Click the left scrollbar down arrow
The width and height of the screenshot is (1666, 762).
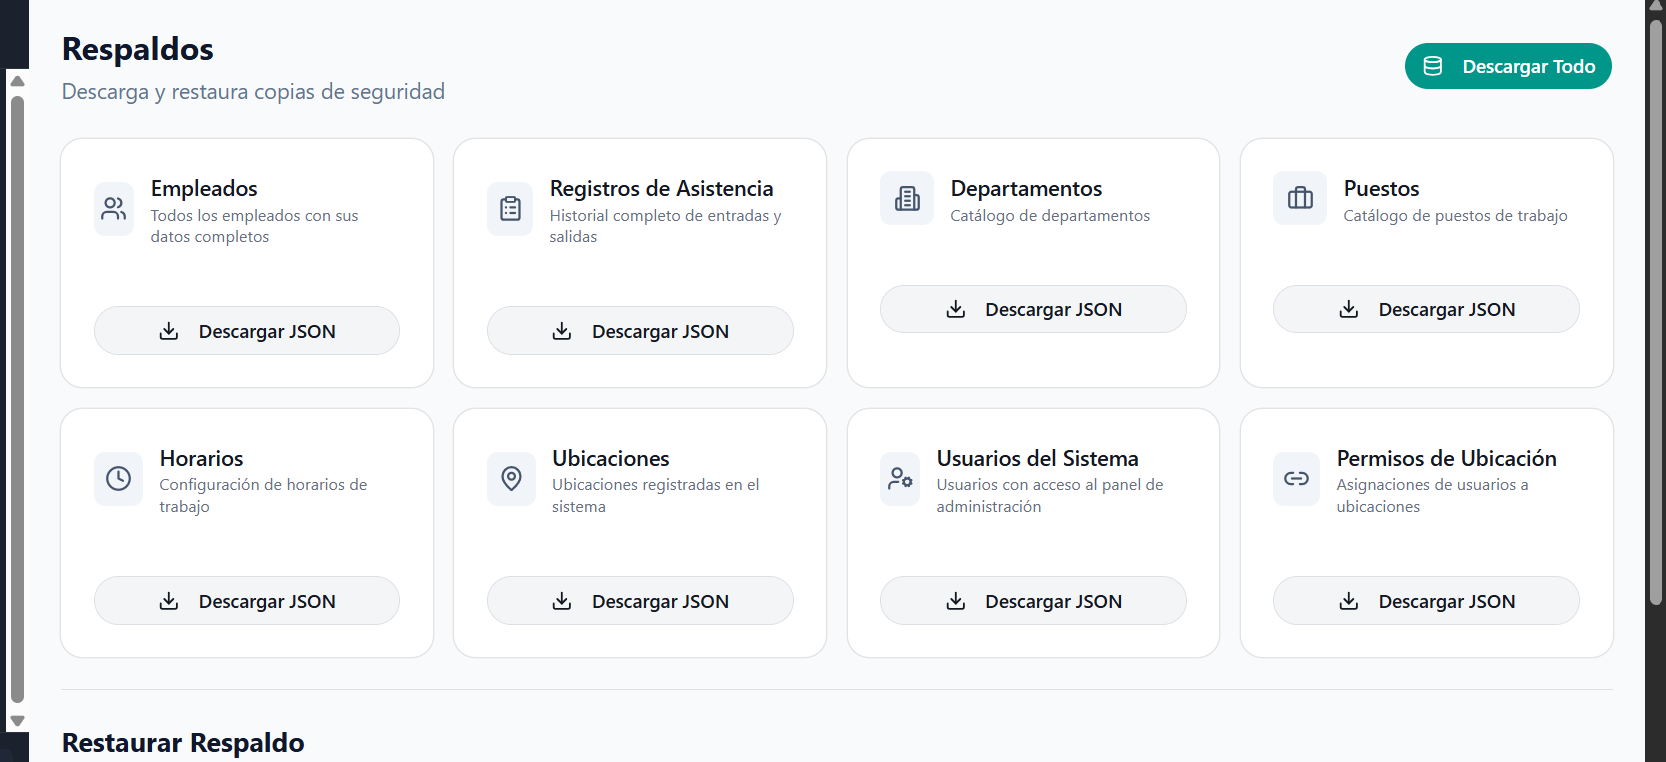coord(17,720)
